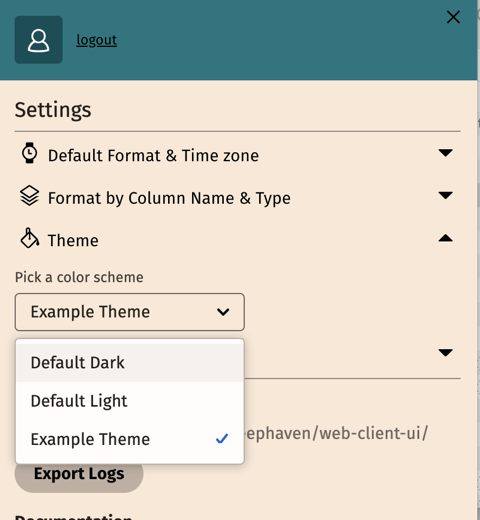The width and height of the screenshot is (480, 520).
Task: Click the web-client-ui path text
Action: [336, 433]
